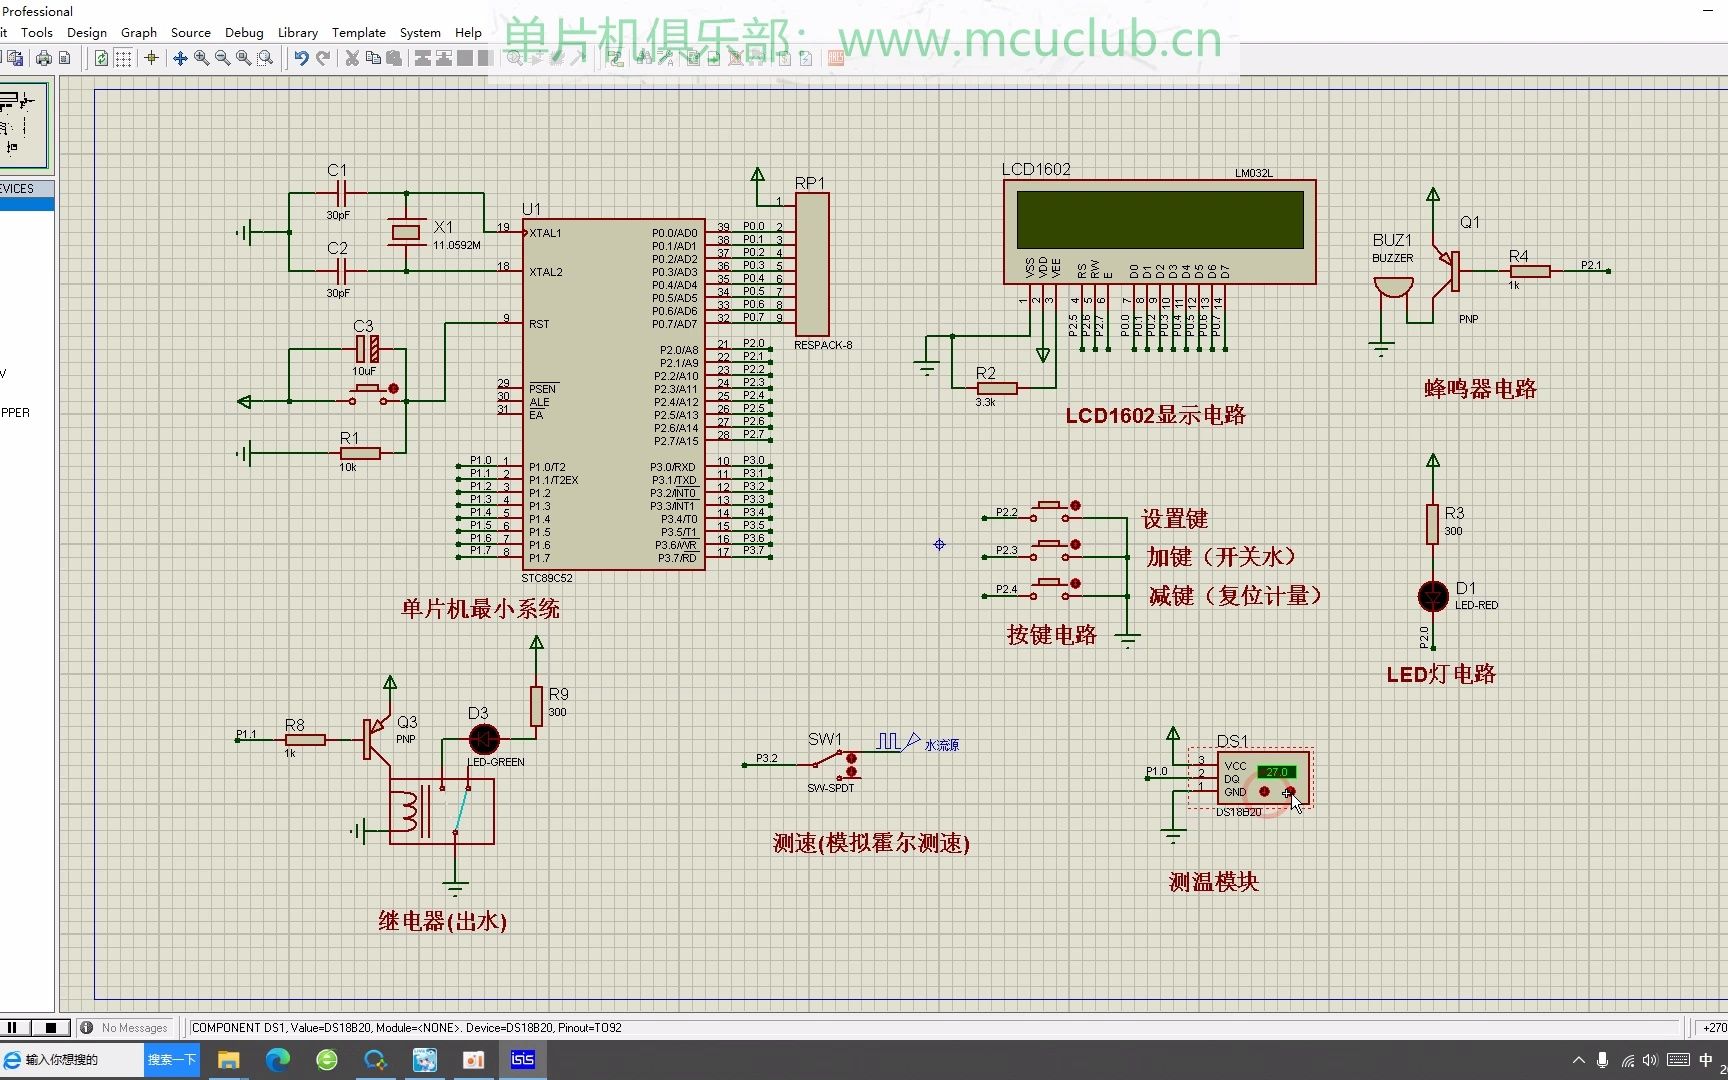Viewport: 1728px width, 1080px height.
Task: Click the Zoom Out magnifier icon
Action: tap(223, 58)
